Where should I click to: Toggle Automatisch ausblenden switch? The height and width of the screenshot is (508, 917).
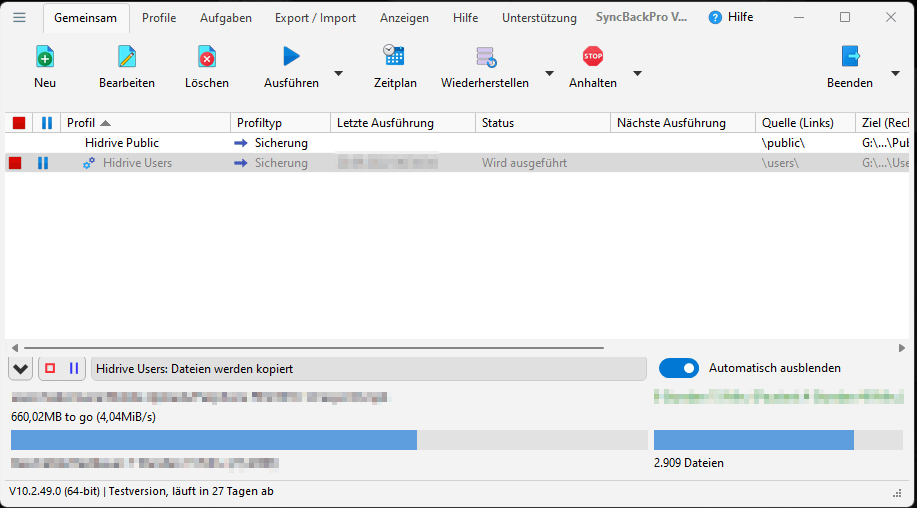679,368
